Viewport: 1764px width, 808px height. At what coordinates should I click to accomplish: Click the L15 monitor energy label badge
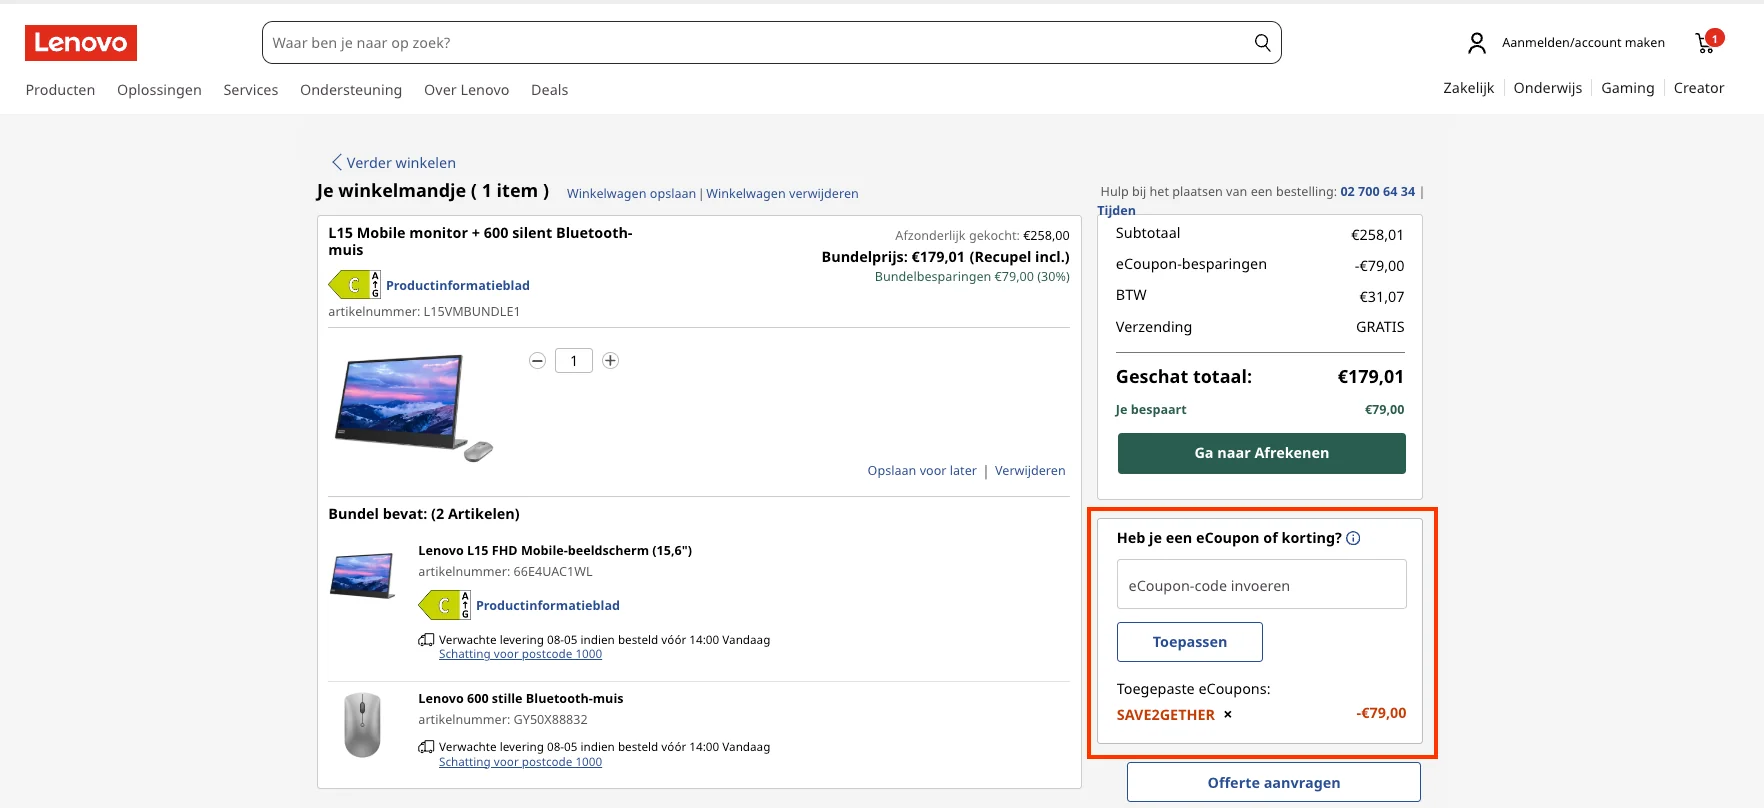coord(444,605)
